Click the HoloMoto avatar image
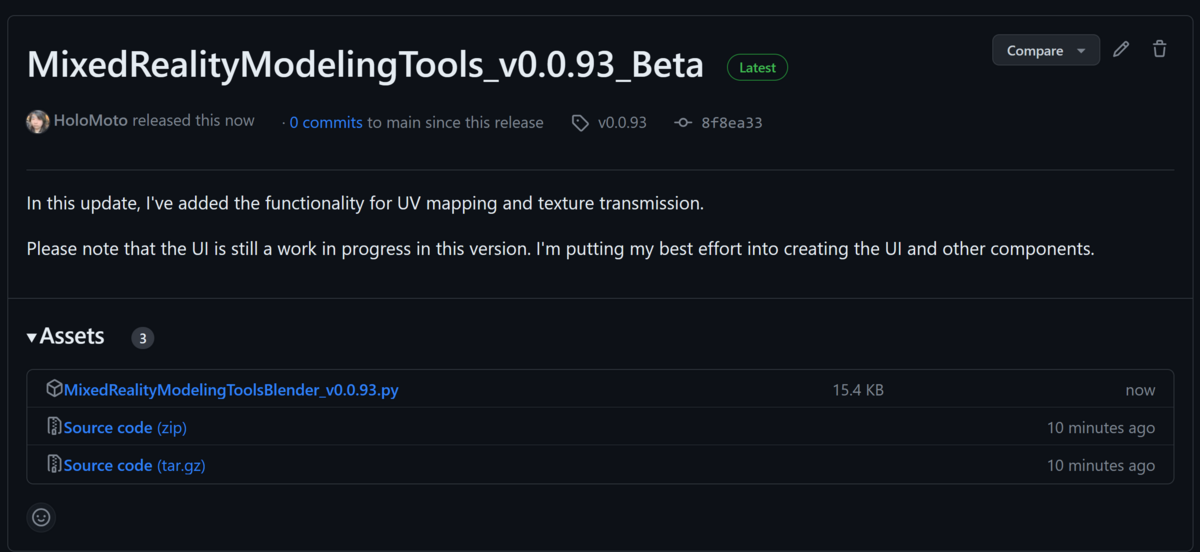 38,122
